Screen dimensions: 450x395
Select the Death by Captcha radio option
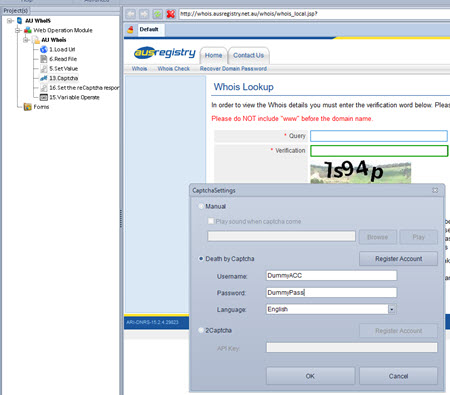pos(201,259)
